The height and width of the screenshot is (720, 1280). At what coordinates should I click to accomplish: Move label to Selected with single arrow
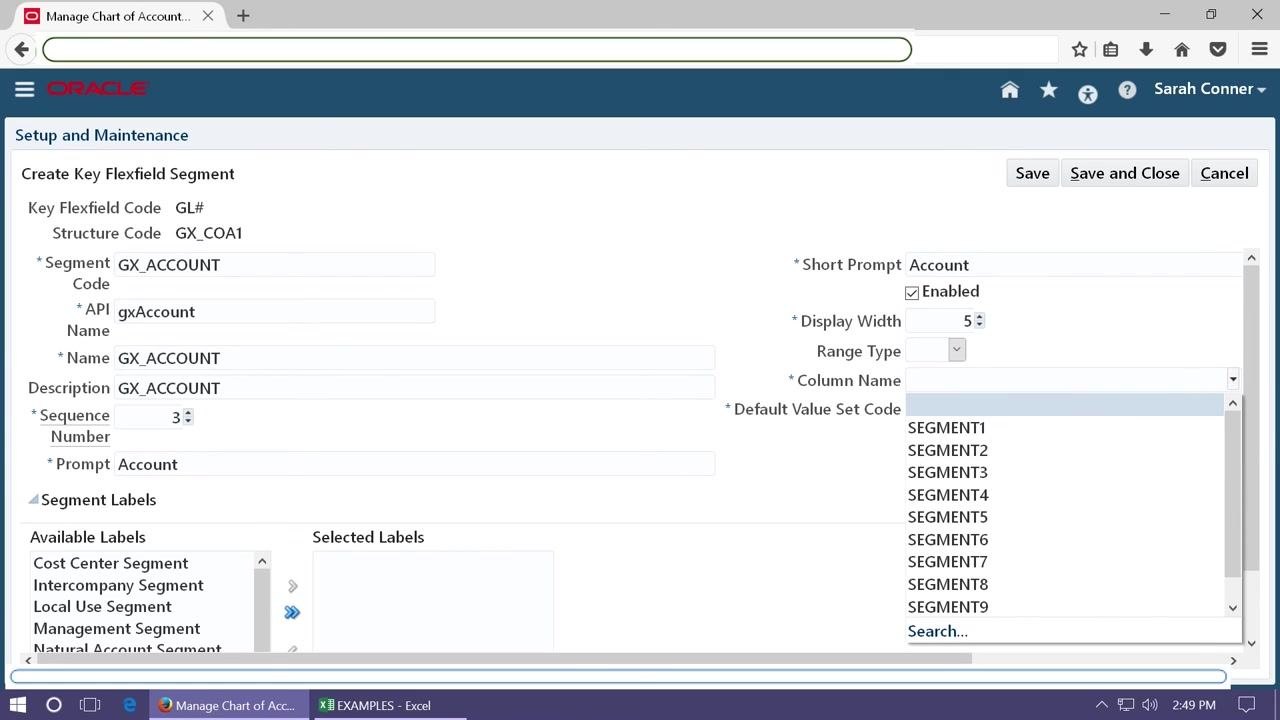293,586
